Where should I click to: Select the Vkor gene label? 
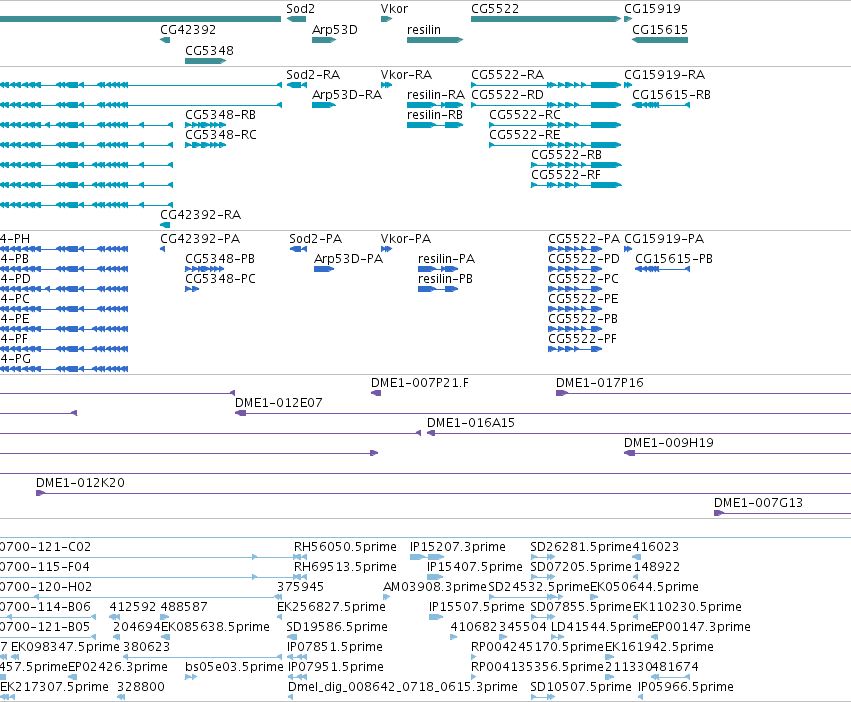[394, 9]
